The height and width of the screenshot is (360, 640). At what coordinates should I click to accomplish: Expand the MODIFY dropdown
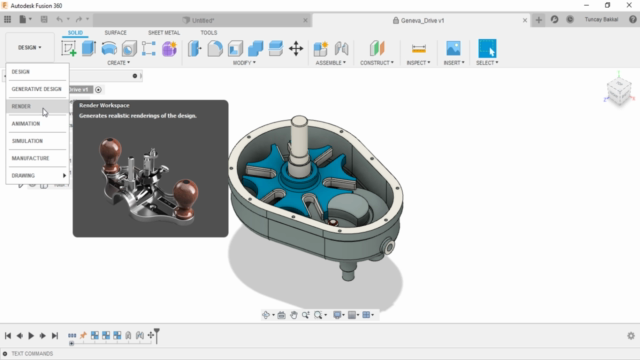(x=244, y=62)
